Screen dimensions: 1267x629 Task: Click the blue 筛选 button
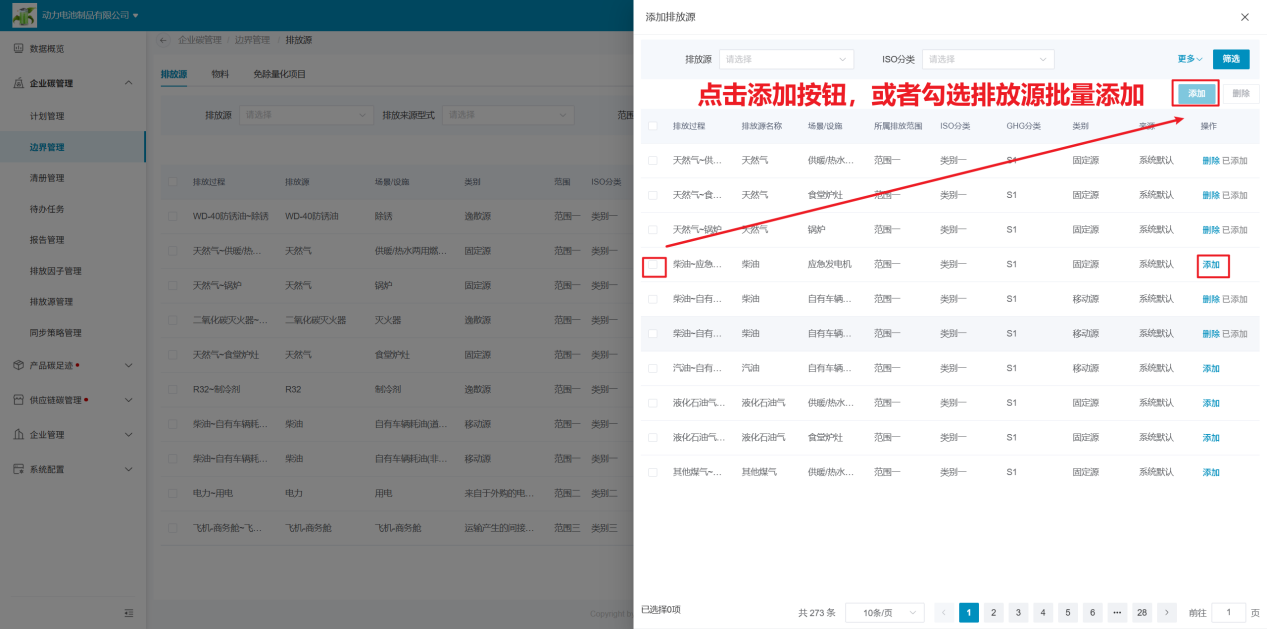(1230, 59)
